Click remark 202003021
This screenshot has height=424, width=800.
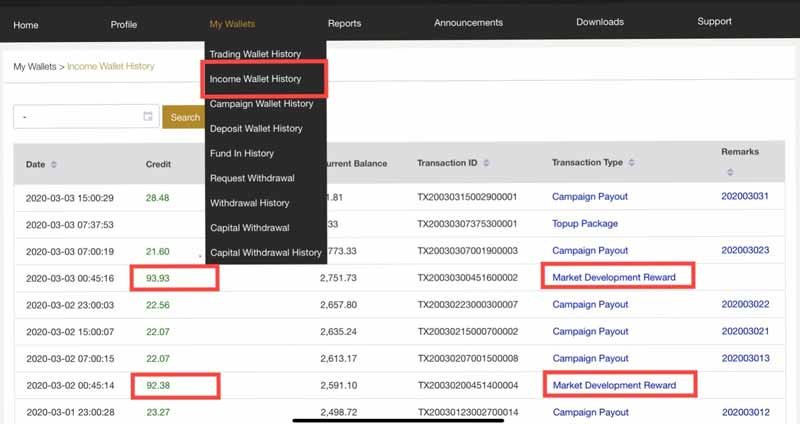click(745, 331)
